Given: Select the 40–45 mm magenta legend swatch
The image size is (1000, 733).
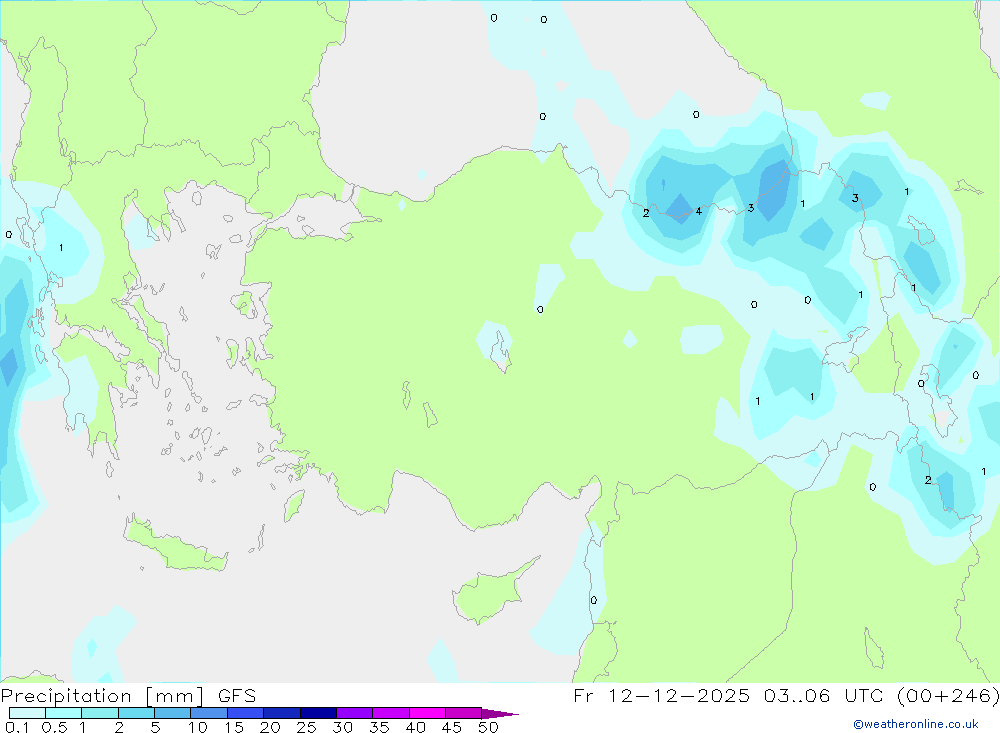Looking at the screenshot, I should 427,713.
